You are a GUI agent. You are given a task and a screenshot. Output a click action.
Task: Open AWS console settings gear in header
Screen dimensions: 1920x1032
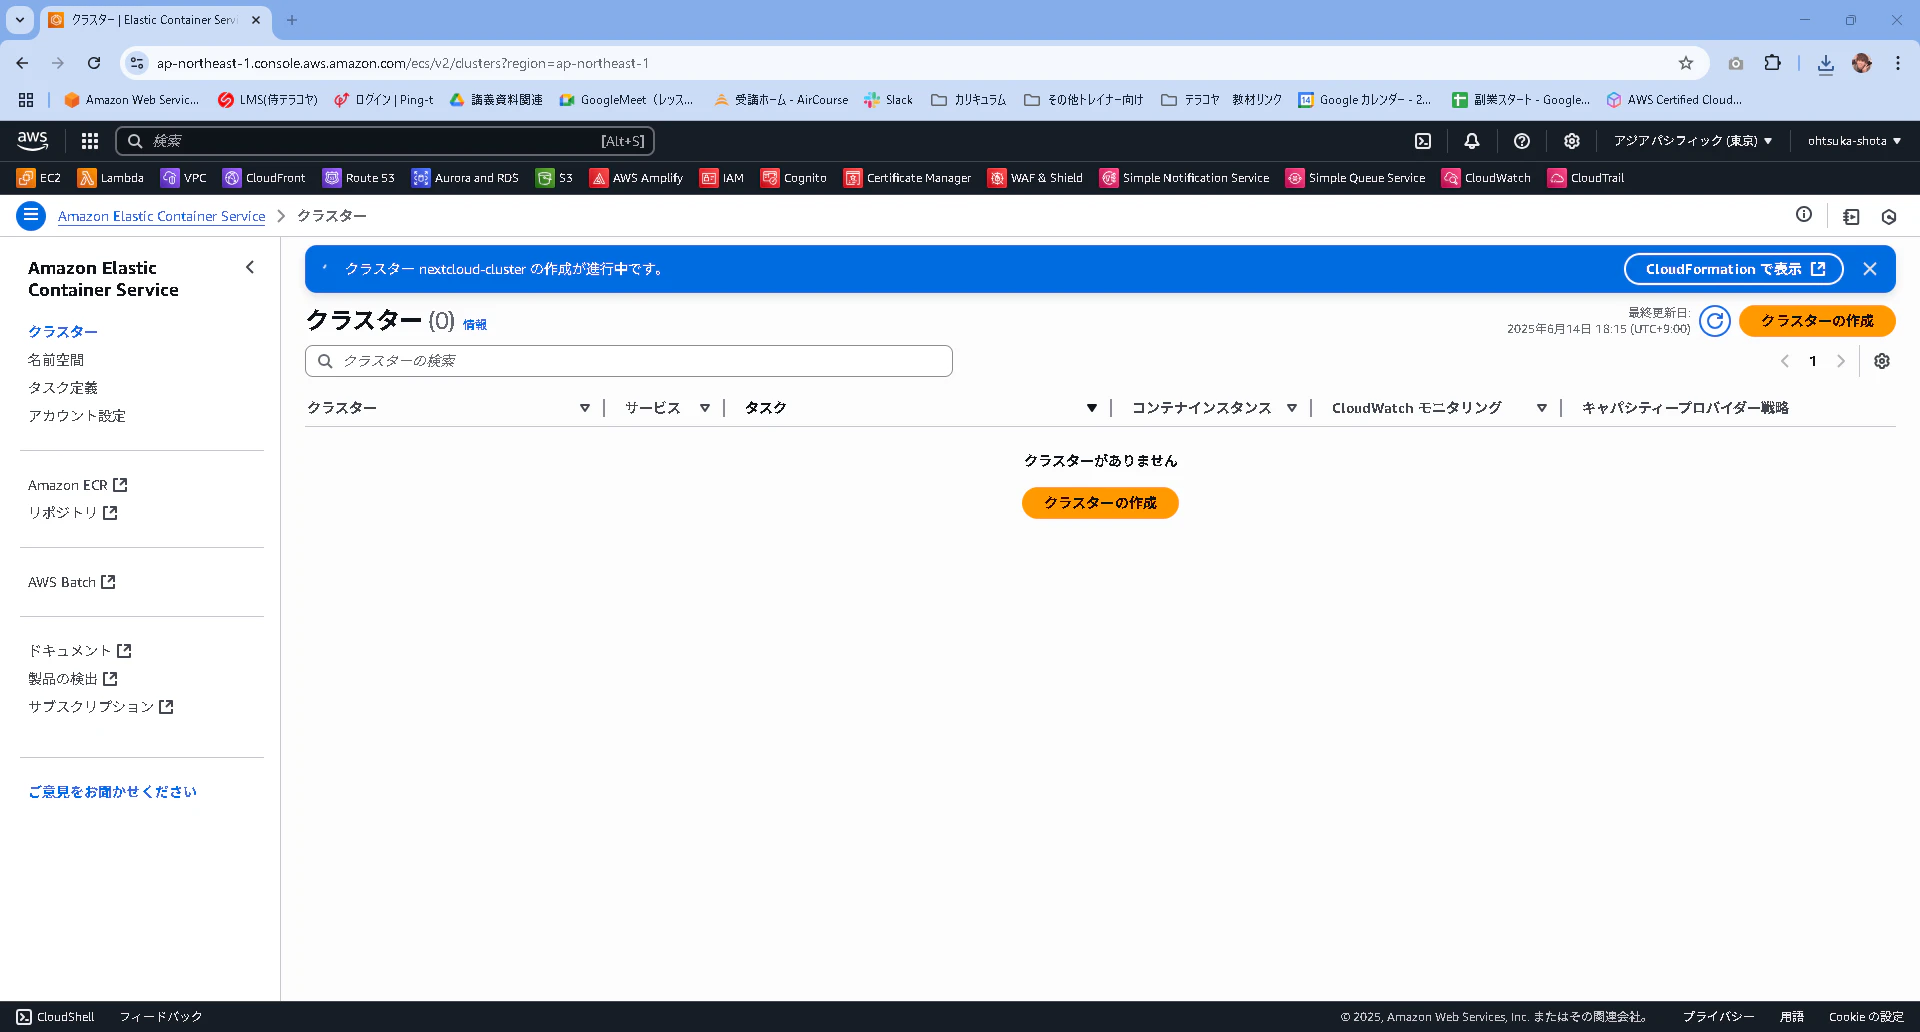point(1572,141)
